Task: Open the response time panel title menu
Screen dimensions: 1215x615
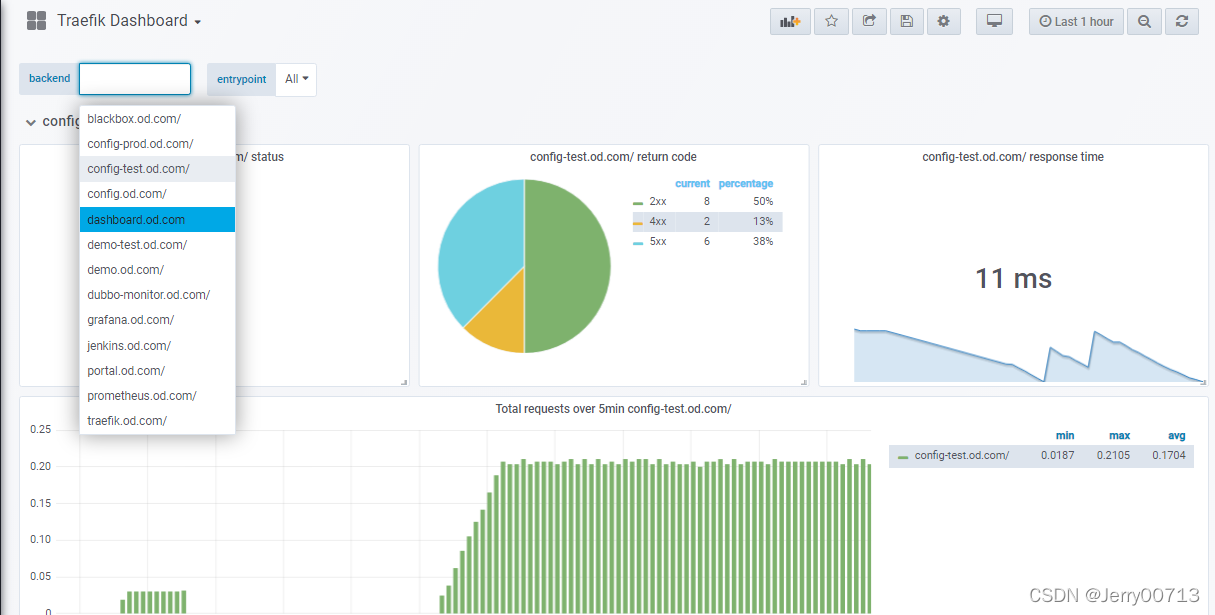Action: point(1013,157)
